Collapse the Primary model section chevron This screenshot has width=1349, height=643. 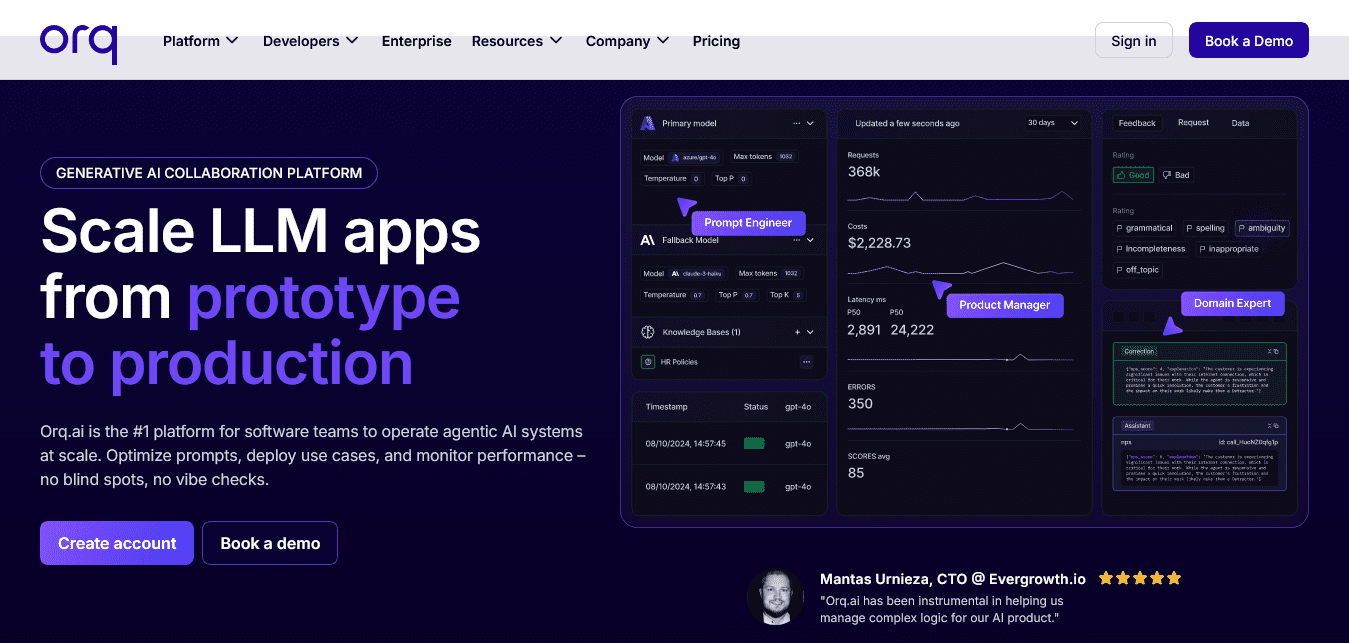[811, 123]
